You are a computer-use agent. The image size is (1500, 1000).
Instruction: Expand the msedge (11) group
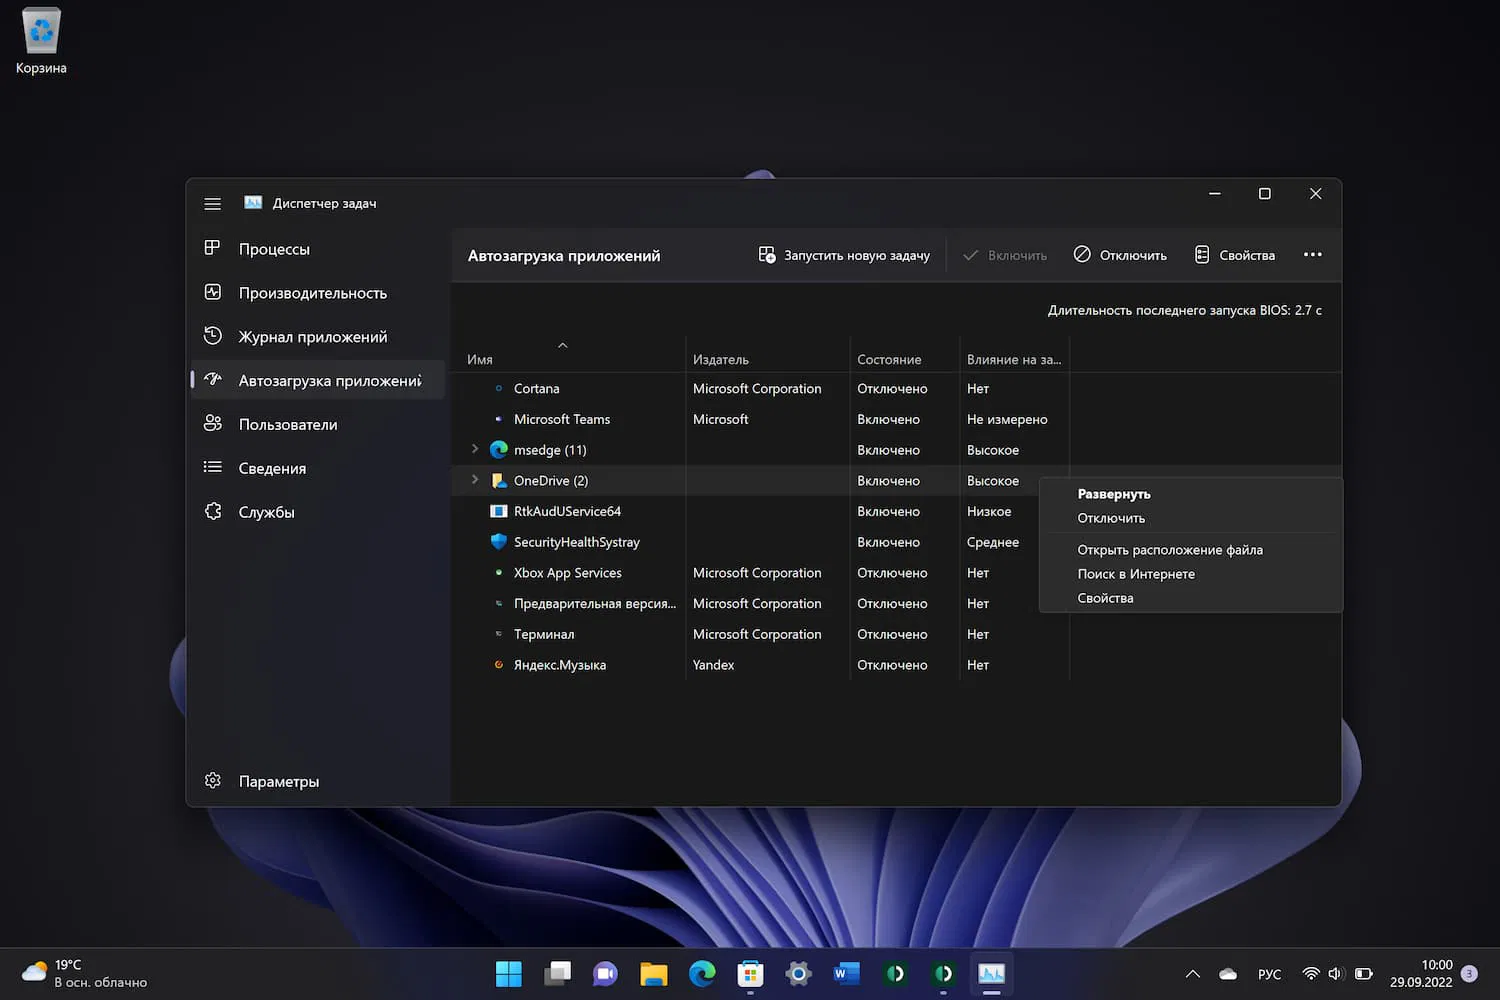point(475,450)
